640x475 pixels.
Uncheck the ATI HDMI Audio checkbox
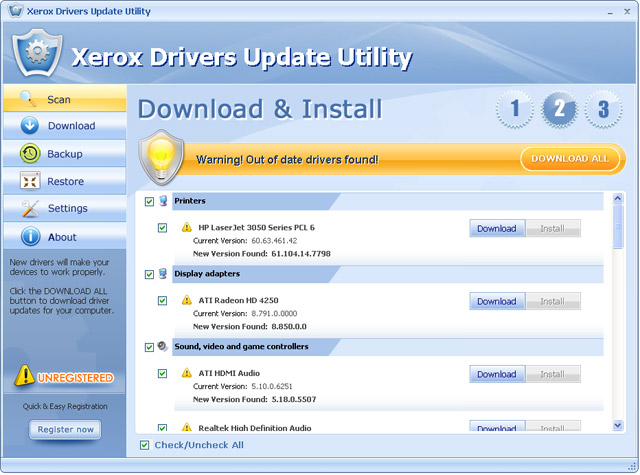[x=162, y=373]
